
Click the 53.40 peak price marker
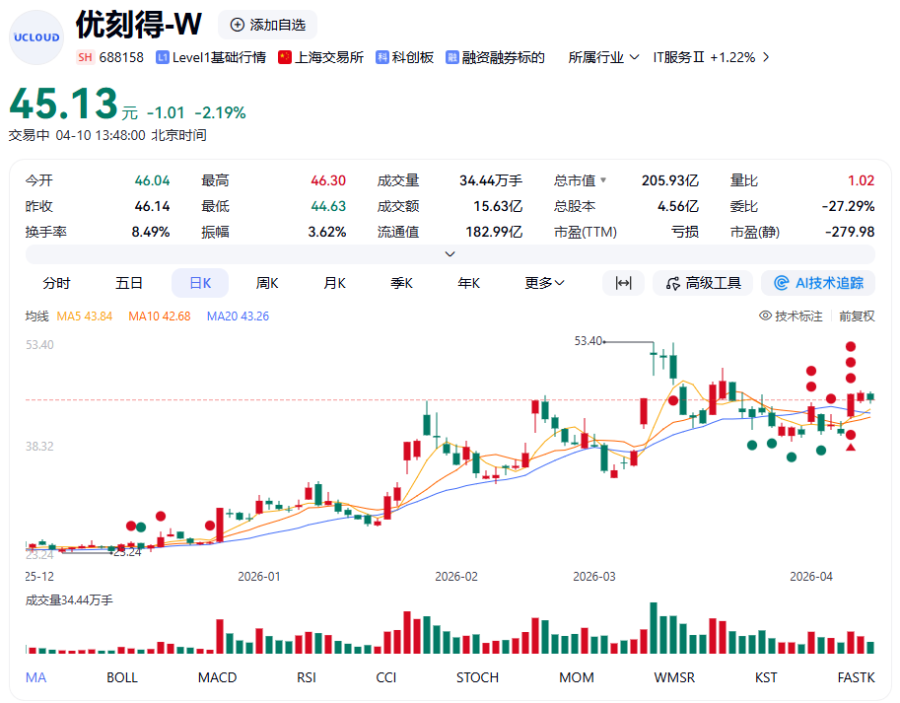(589, 341)
